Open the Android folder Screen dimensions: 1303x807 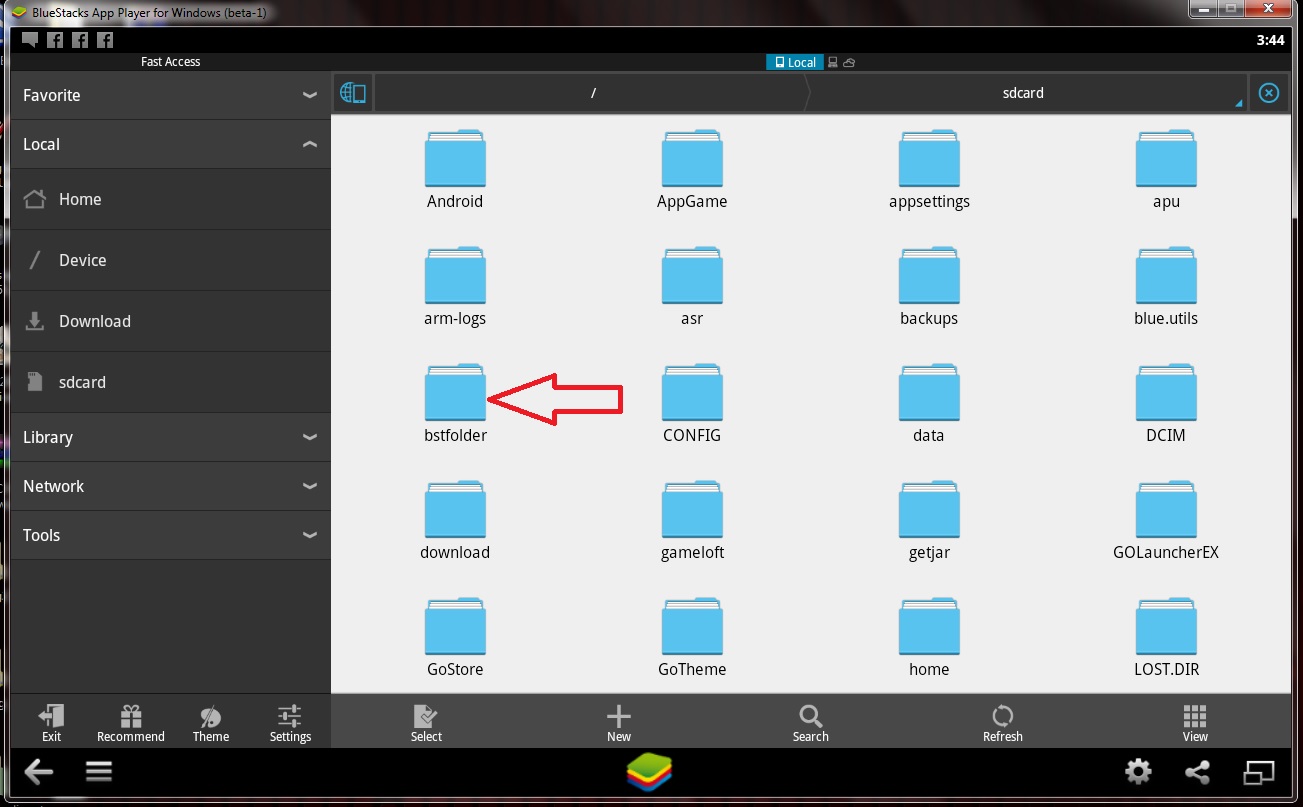pos(455,170)
